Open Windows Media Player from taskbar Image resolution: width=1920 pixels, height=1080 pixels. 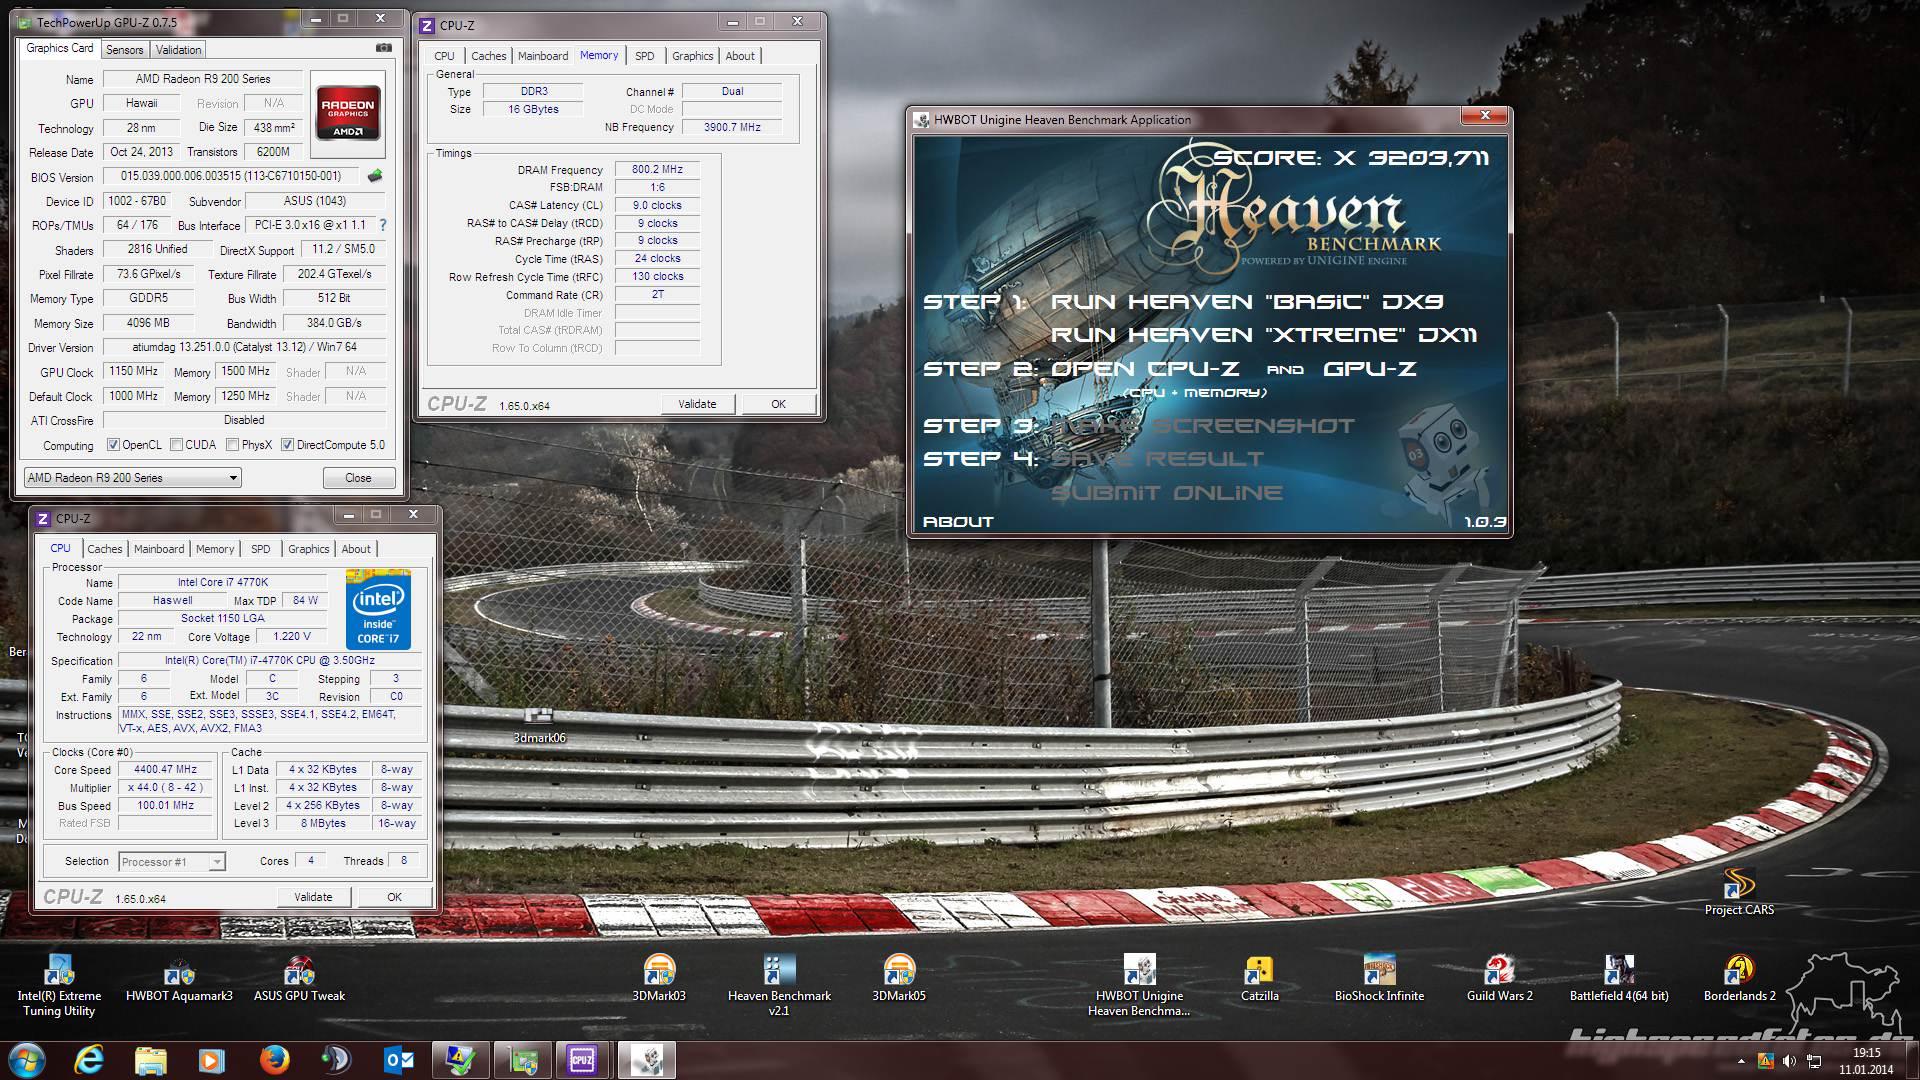(x=212, y=1060)
